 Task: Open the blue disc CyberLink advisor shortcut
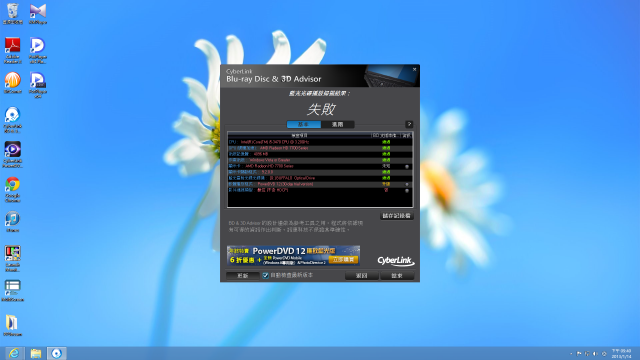[13, 120]
